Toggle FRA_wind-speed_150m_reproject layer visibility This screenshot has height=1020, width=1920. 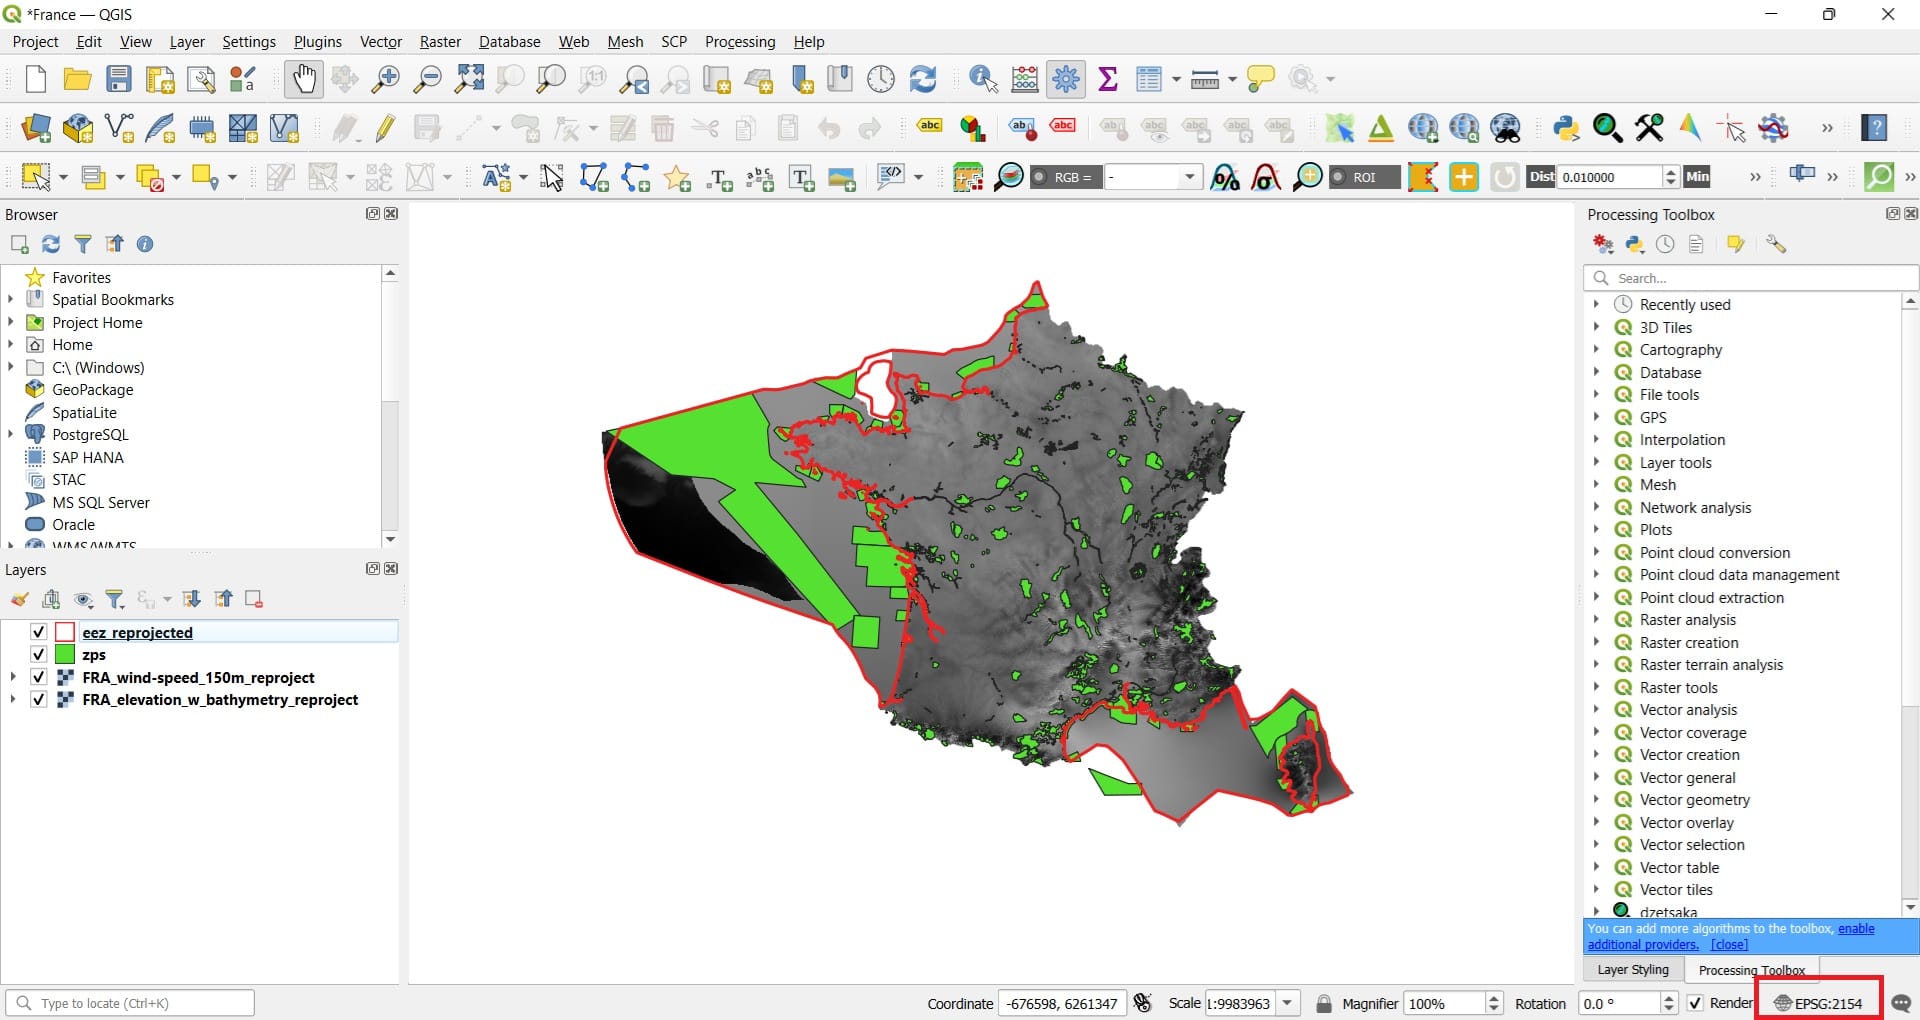point(38,677)
